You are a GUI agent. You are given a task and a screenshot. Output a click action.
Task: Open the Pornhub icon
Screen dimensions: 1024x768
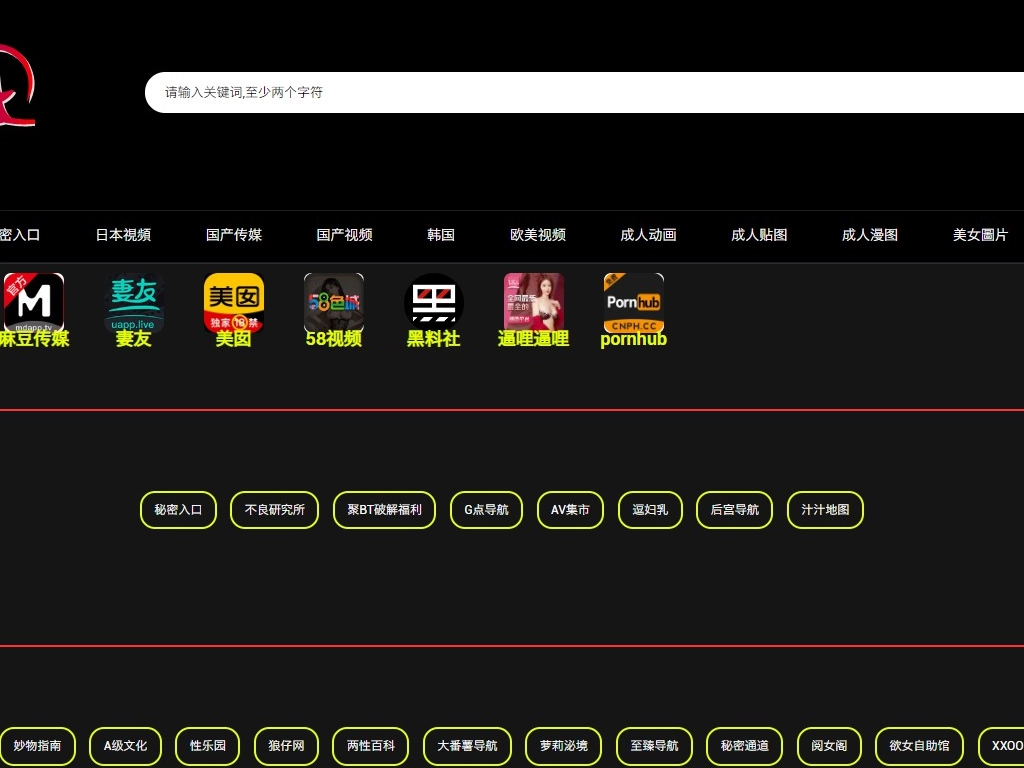coord(634,303)
